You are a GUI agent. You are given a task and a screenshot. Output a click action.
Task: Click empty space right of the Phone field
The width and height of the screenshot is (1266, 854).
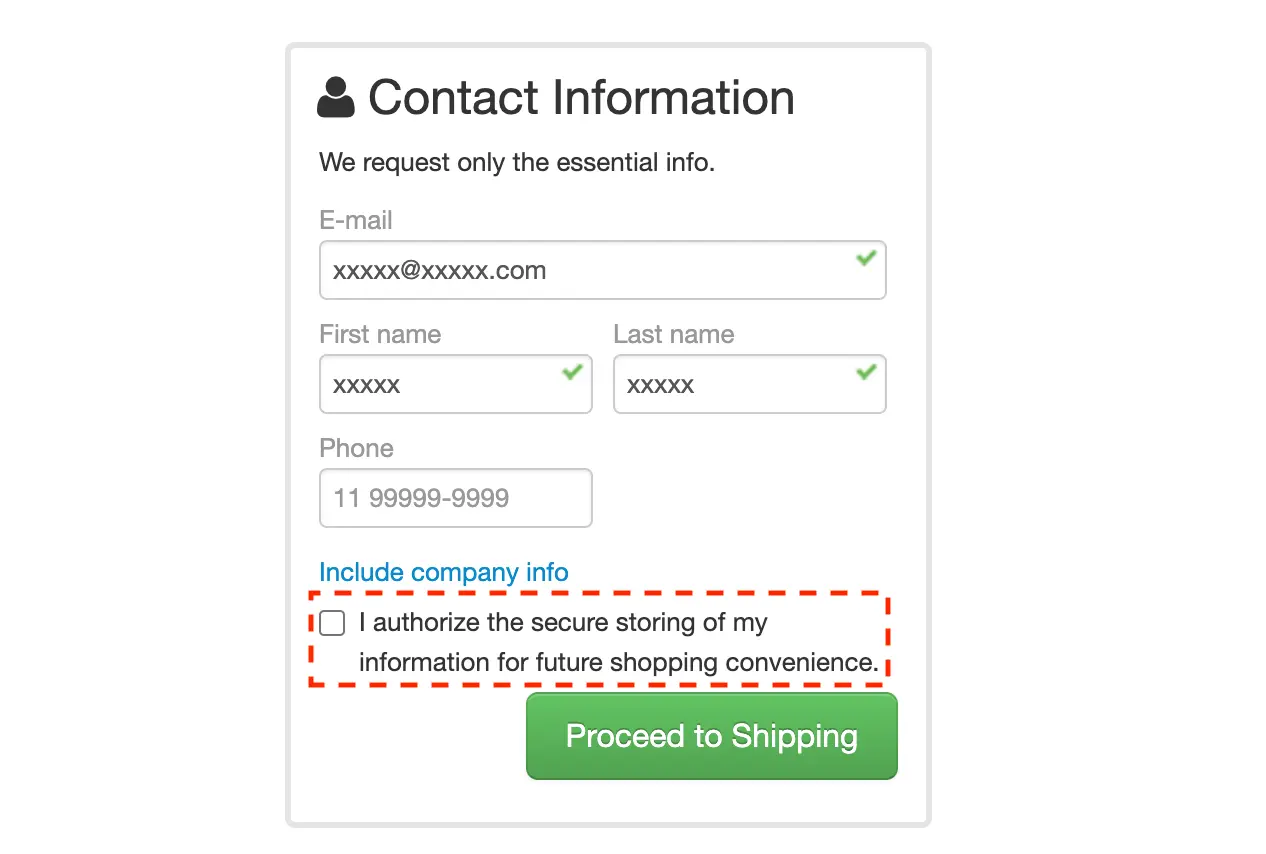coord(740,498)
